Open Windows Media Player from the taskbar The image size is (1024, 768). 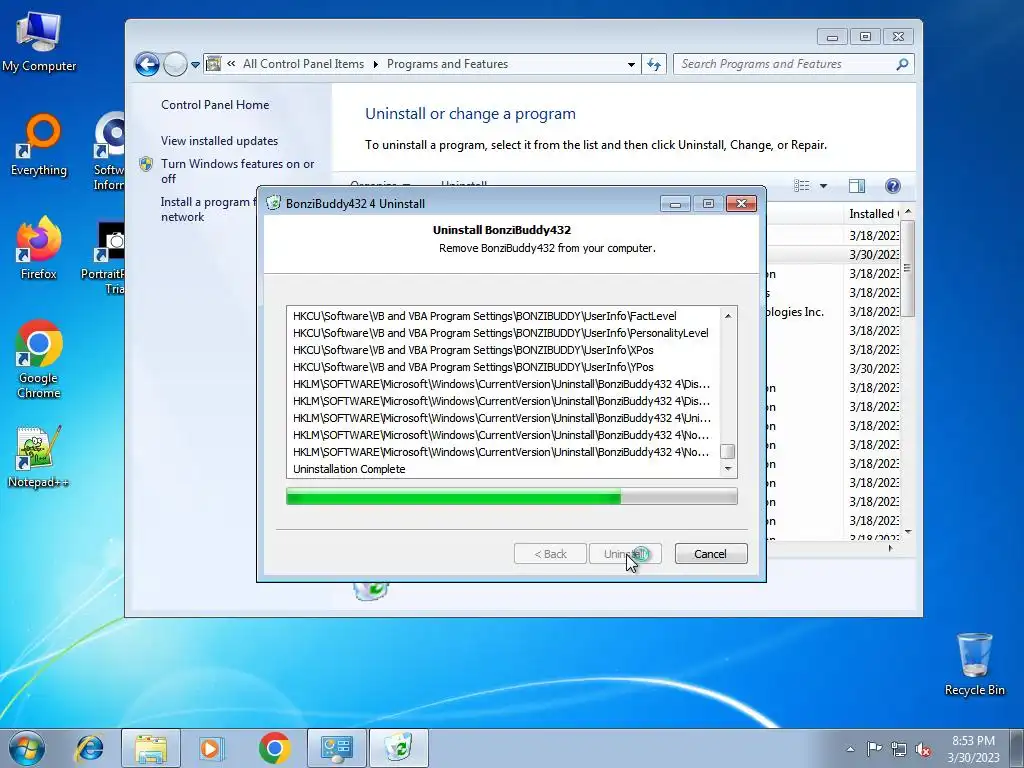[x=211, y=748]
